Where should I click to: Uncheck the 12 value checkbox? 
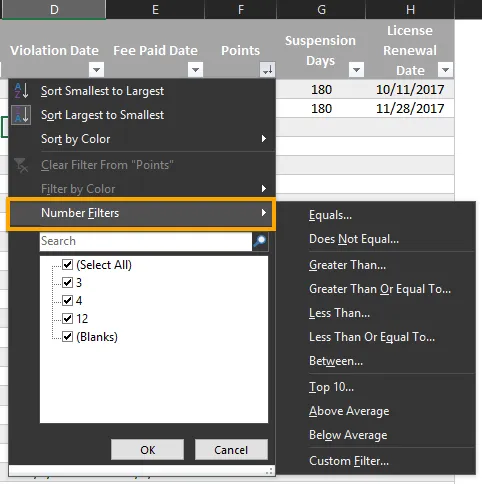coord(67,319)
